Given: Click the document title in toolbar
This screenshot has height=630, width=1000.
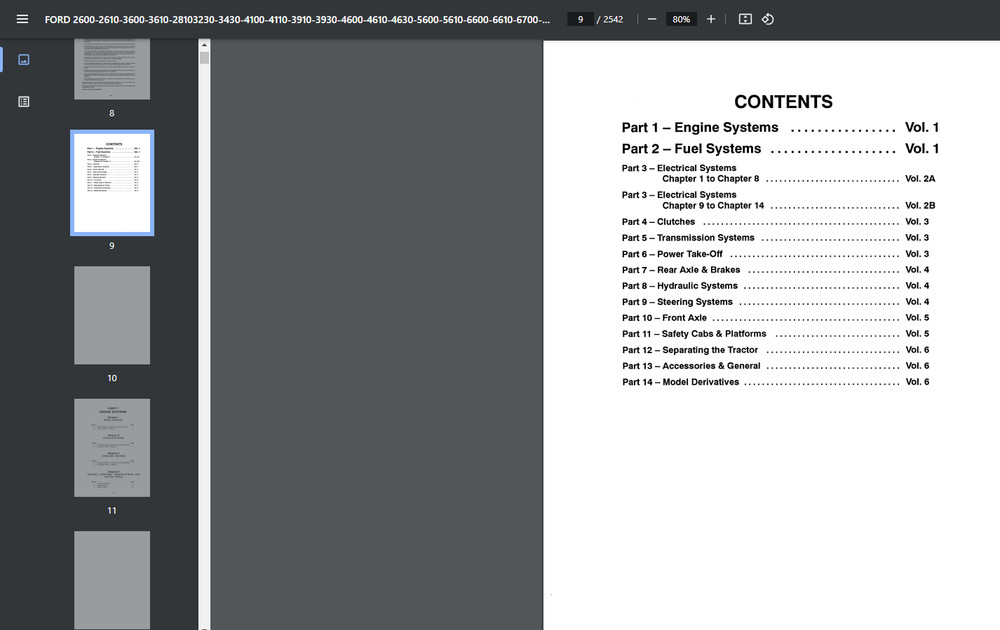Looking at the screenshot, I should point(297,19).
